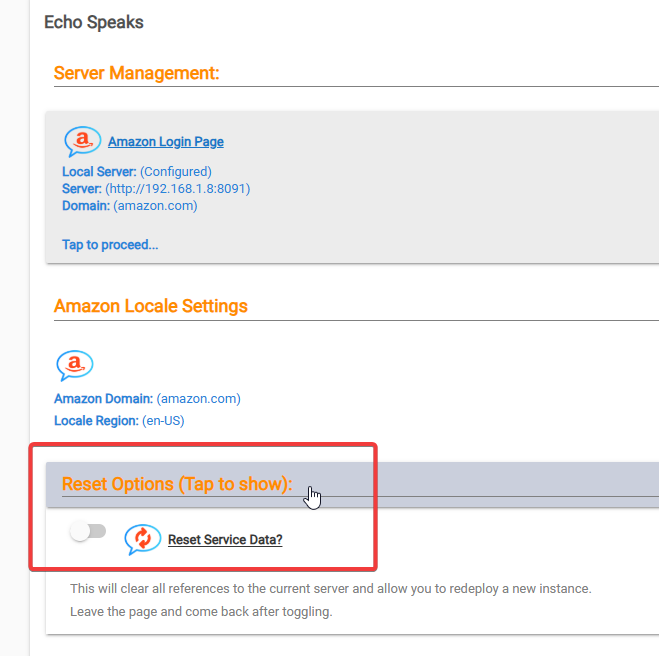Image resolution: width=659 pixels, height=656 pixels.
Task: Click the Amazon Locale Settings heading
Action: 150,306
